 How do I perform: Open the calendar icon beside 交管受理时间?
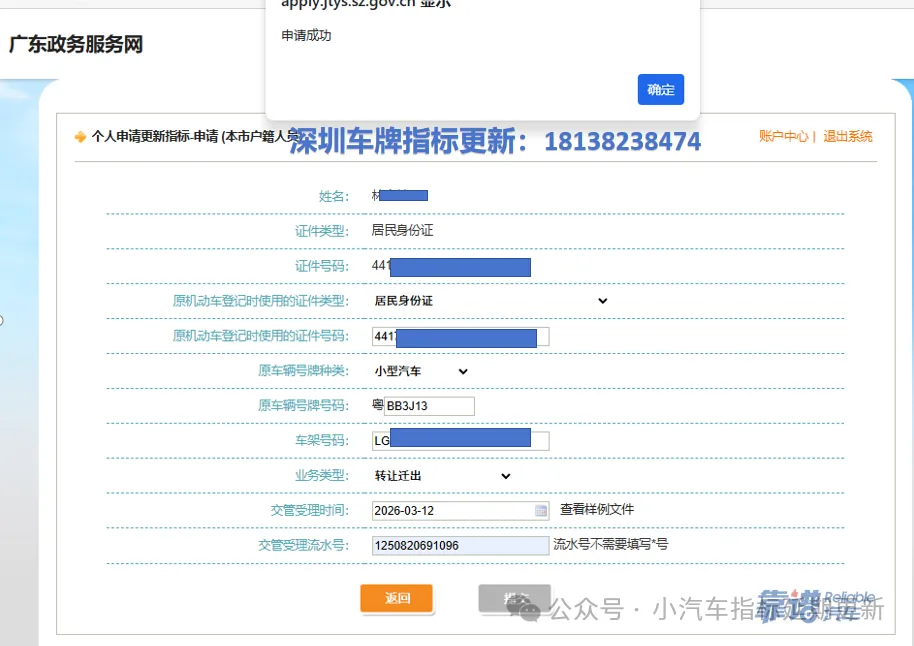point(541,510)
